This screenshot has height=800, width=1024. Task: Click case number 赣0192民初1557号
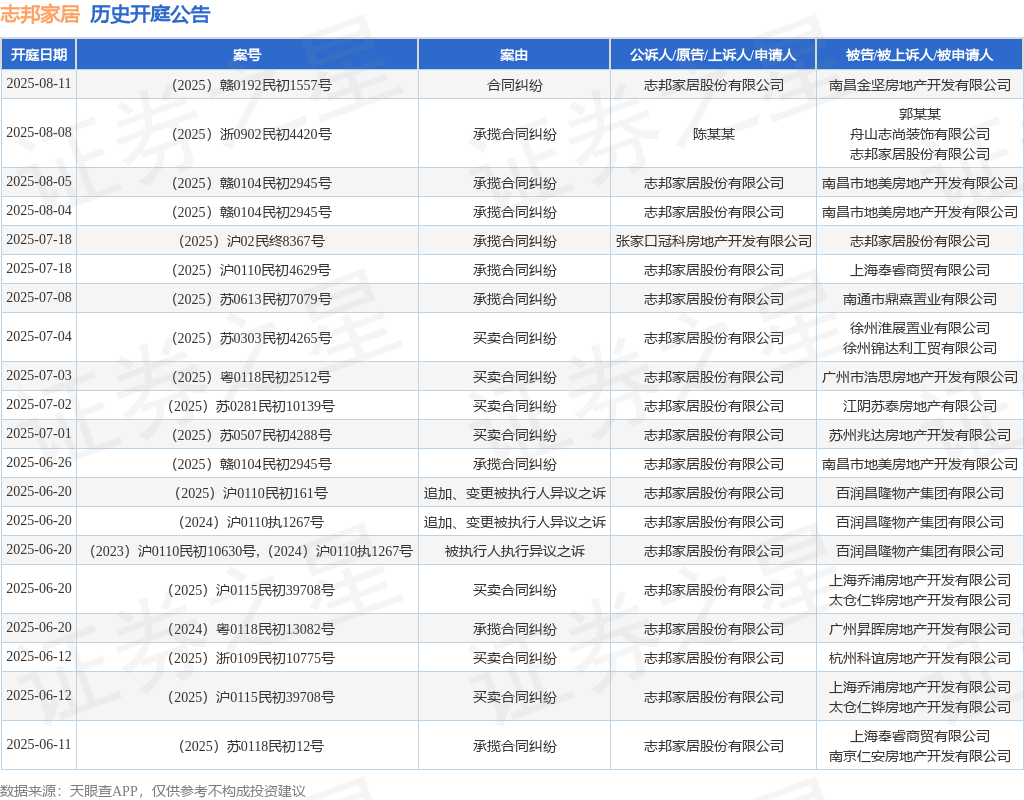(x=251, y=85)
